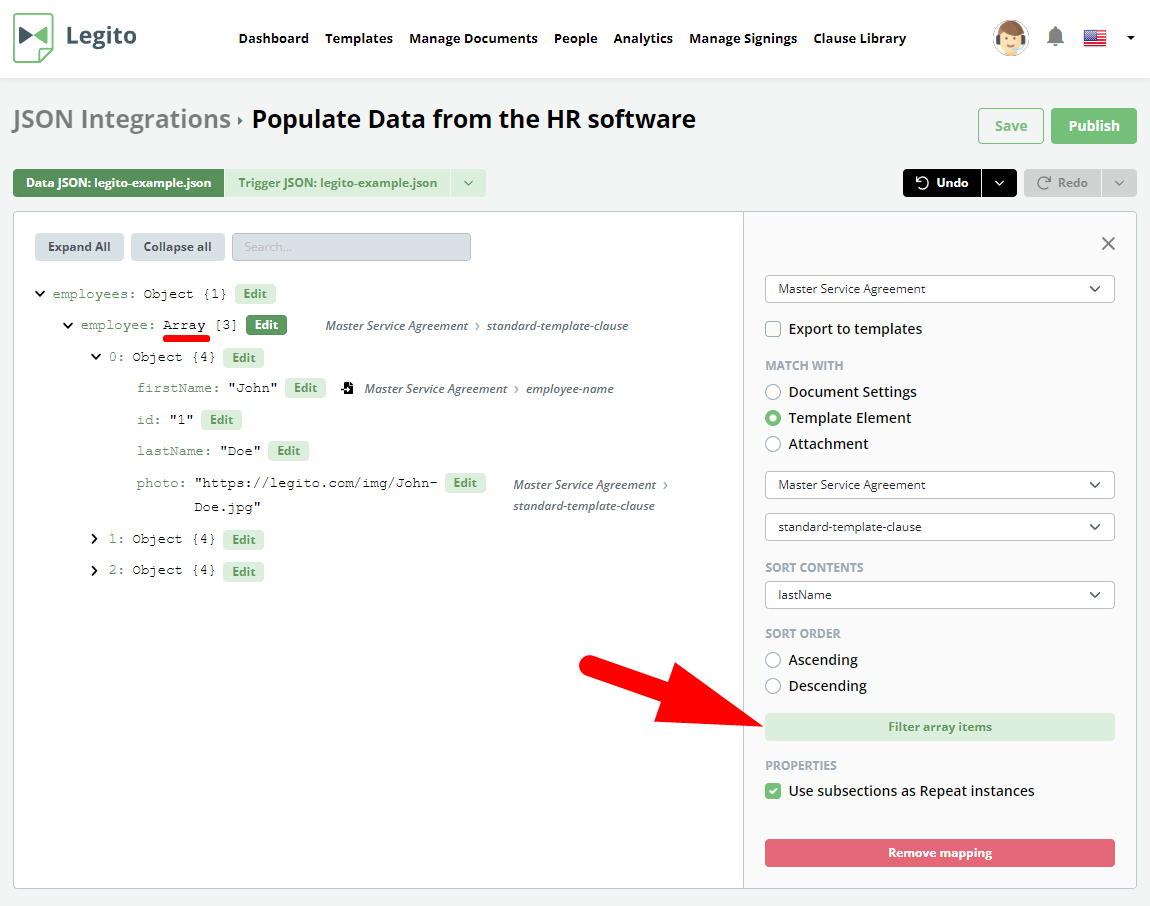Edit the 0: Object entry
Screen dimensions: 1150x906
coord(243,357)
